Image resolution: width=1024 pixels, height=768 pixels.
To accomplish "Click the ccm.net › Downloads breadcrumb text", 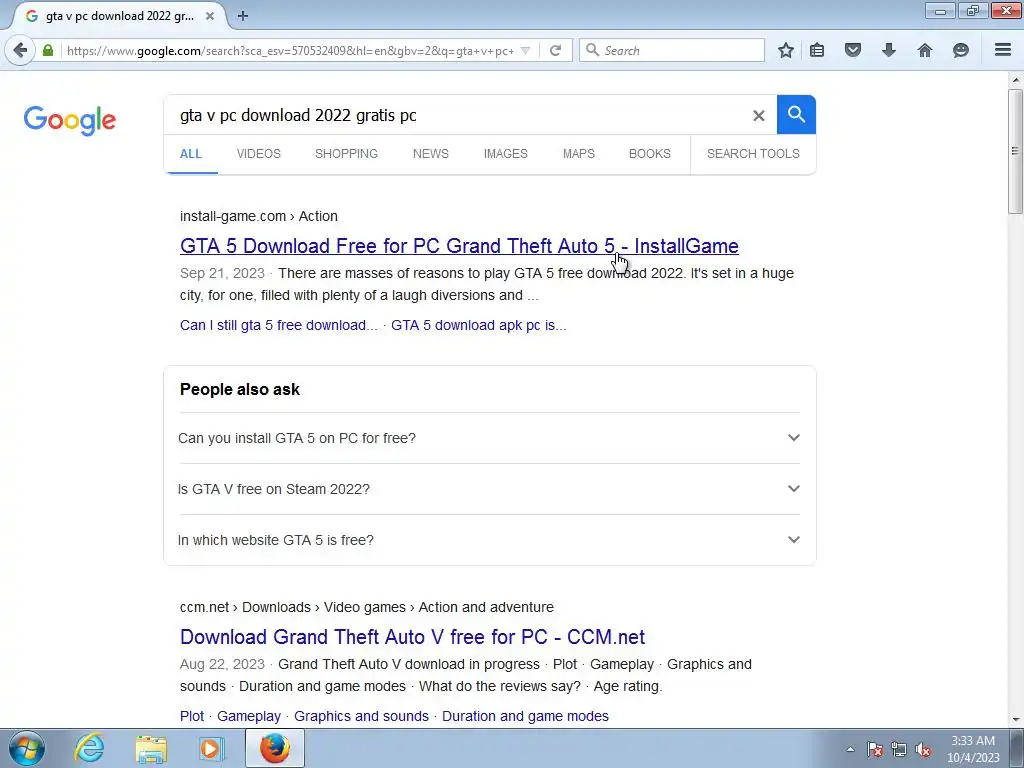I will [x=245, y=607].
